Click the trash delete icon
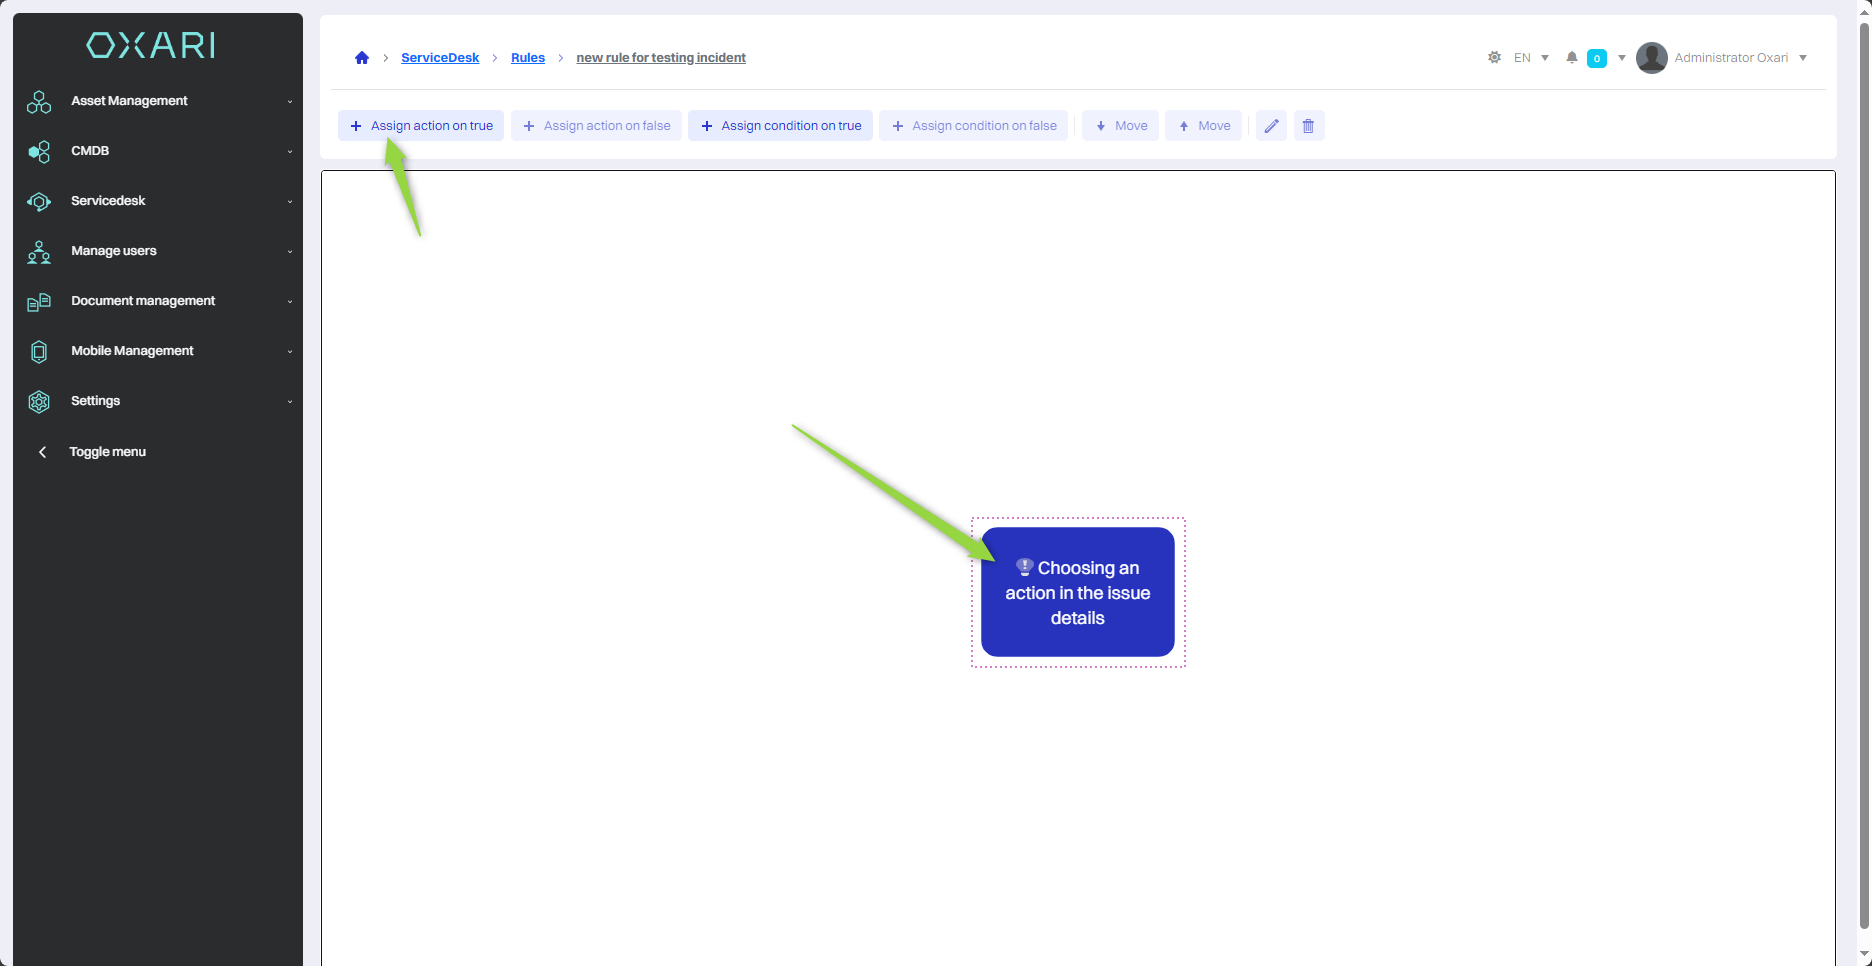 1308,126
